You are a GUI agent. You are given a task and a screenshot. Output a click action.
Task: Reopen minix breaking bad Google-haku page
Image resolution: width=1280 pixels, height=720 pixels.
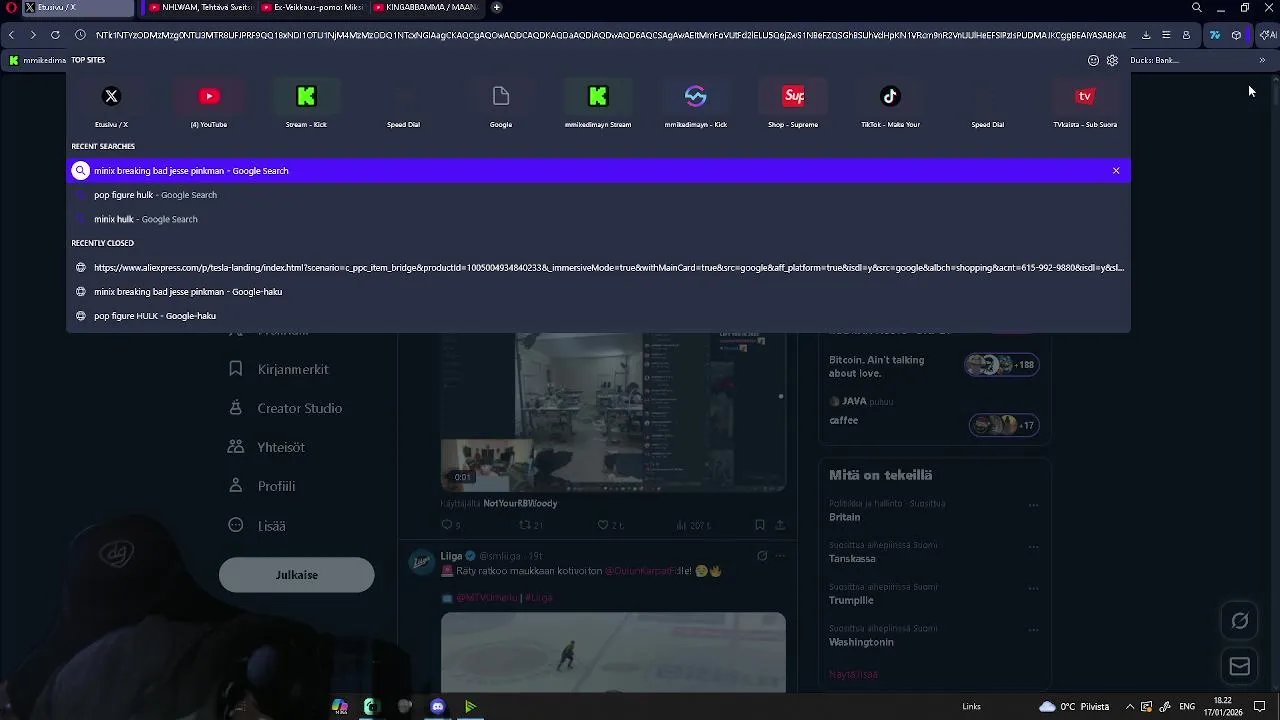pyautogui.click(x=598, y=292)
